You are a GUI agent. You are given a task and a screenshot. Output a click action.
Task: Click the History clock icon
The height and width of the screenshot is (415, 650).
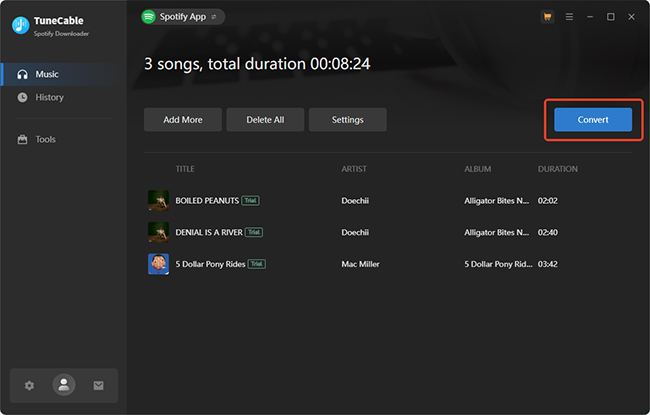(22, 97)
